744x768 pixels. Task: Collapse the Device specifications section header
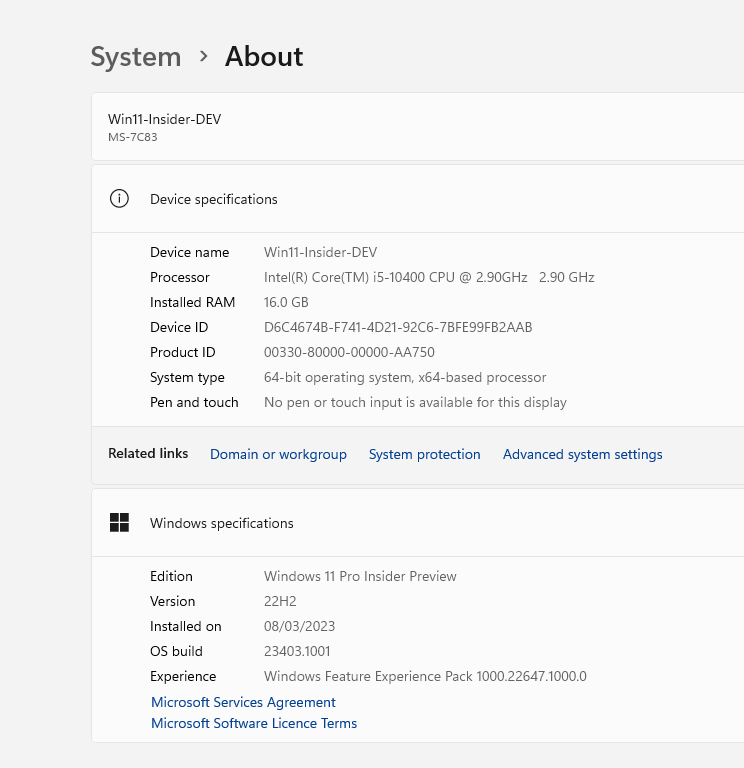click(x=418, y=199)
